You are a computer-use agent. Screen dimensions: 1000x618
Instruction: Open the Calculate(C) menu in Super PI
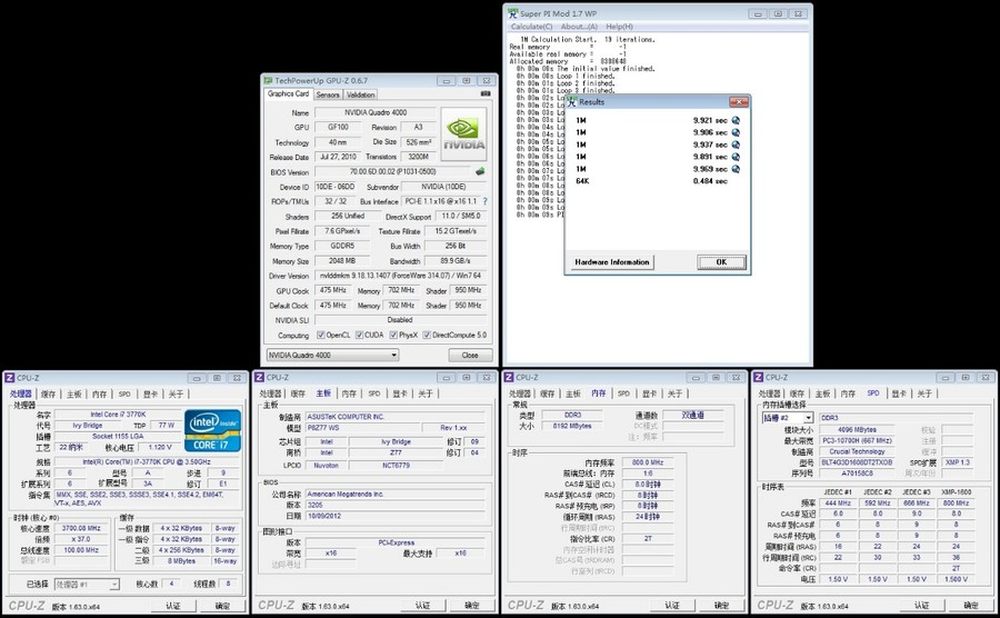[x=531, y=27]
